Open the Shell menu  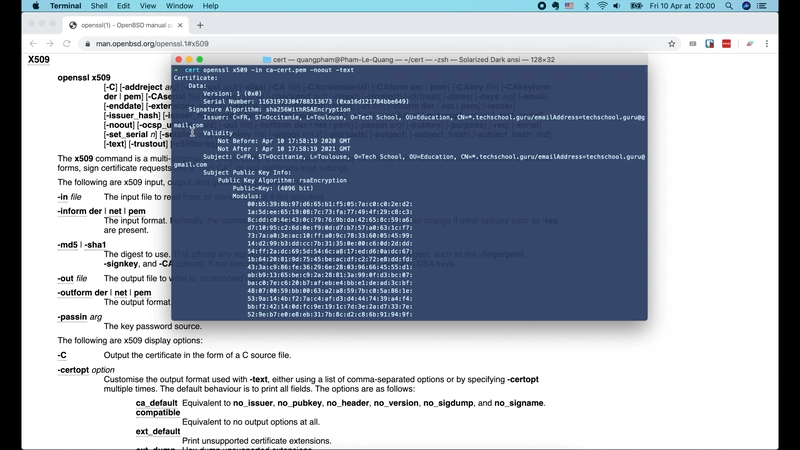click(x=100, y=6)
